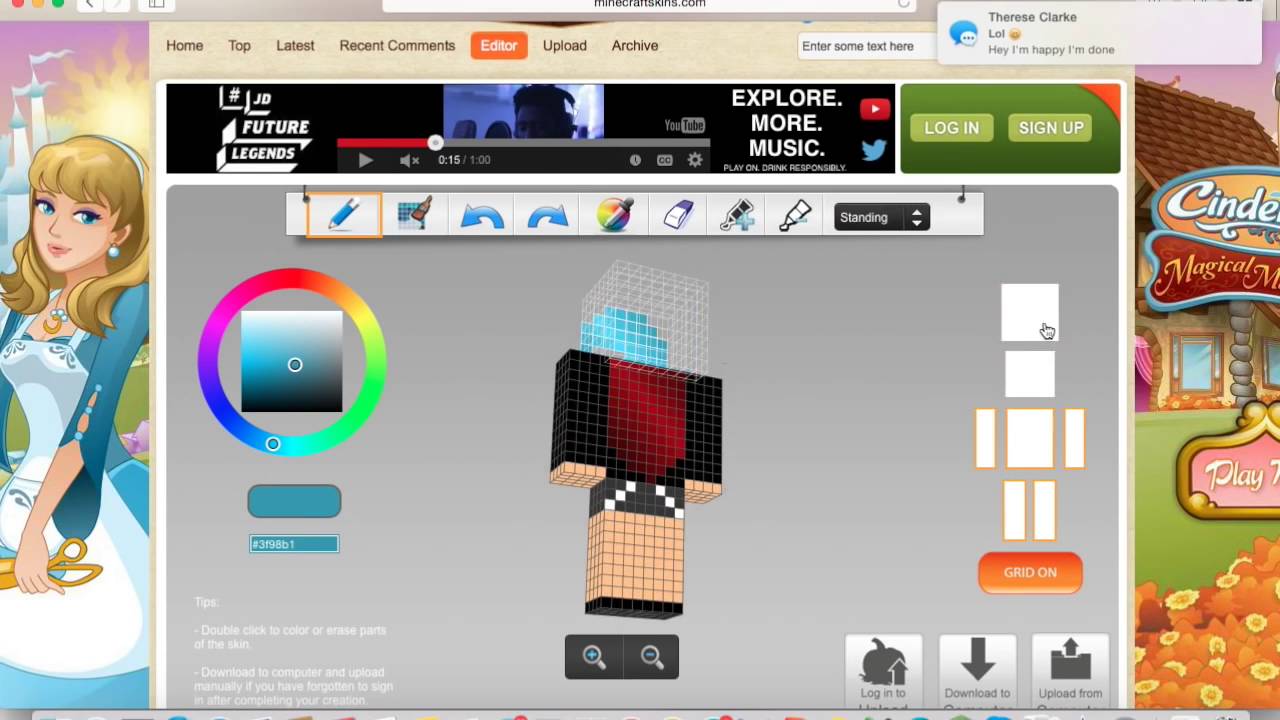The image size is (1280, 720).
Task: Select the Editor tab
Action: click(499, 46)
